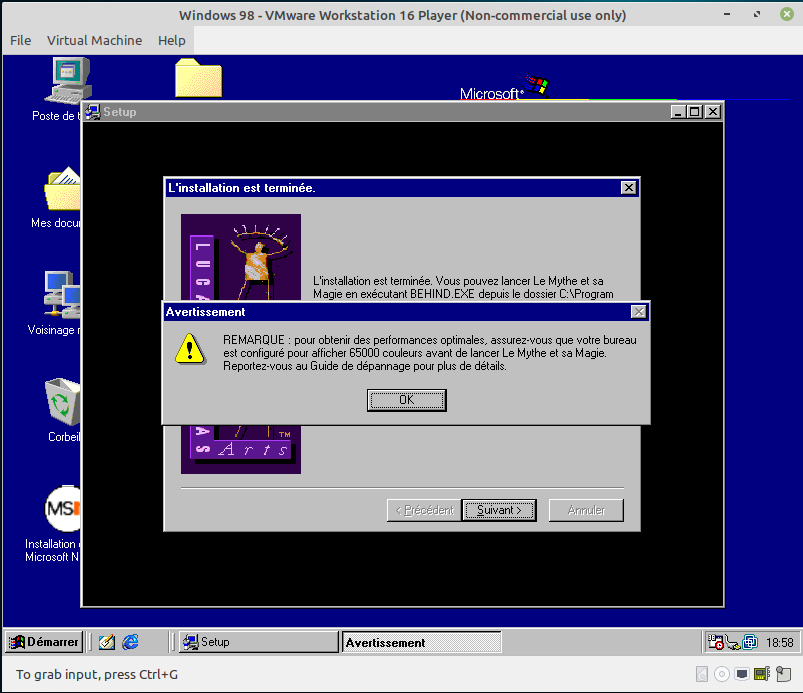The height and width of the screenshot is (693, 803).
Task: Click the Setup title bar icon
Action: (x=93, y=112)
